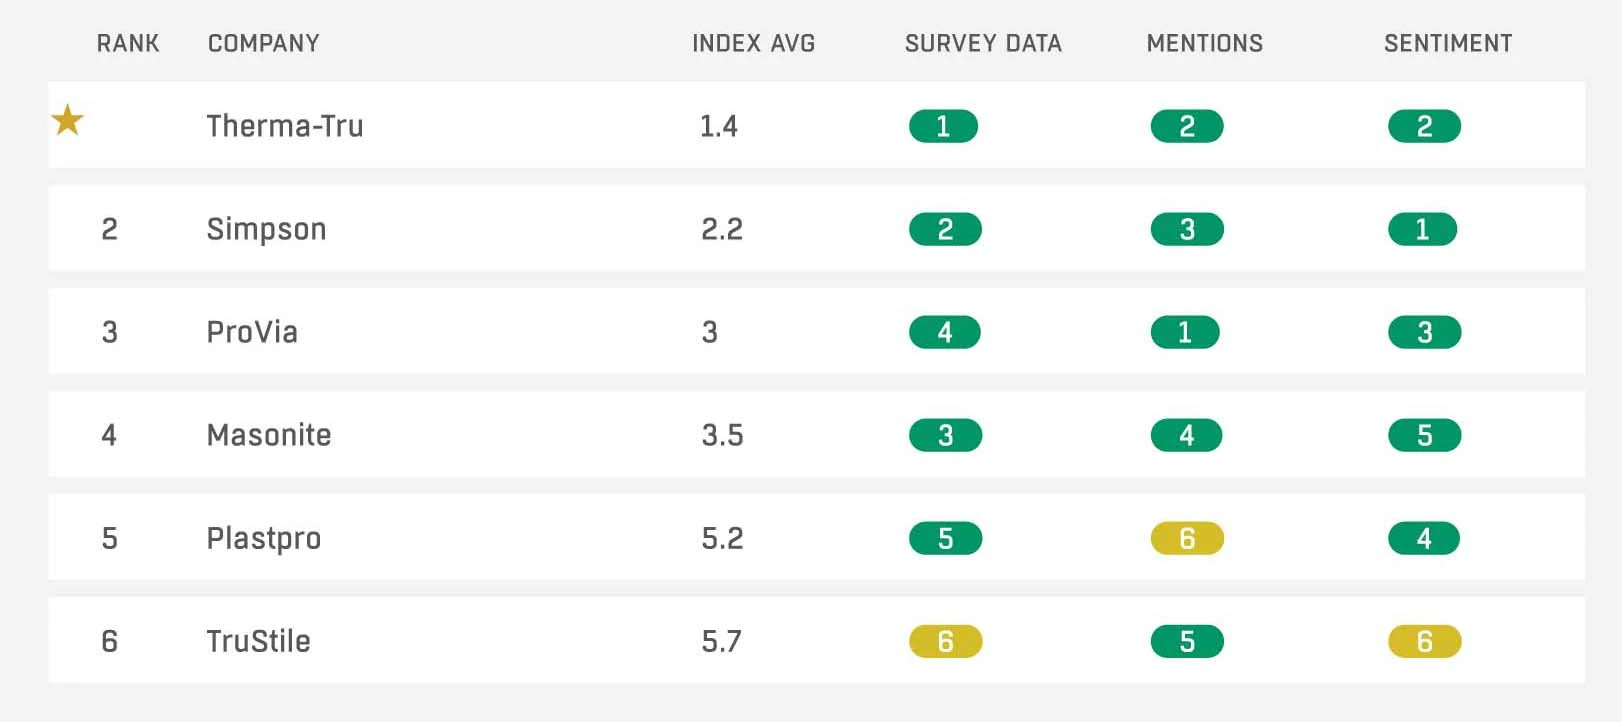Click the SENTIMENT column header
The width and height of the screenshot is (1622, 722).
pyautogui.click(x=1448, y=43)
